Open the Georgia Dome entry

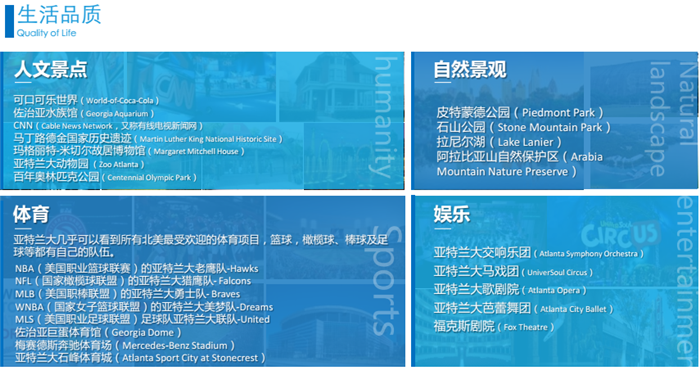[x=98, y=333]
